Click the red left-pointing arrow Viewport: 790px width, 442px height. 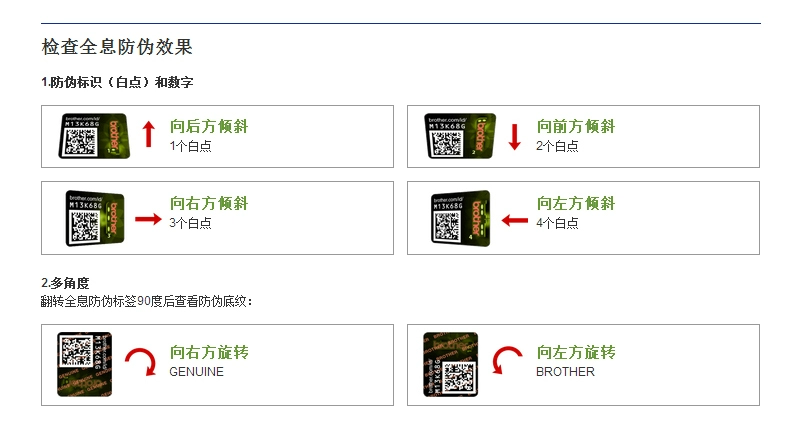pyautogui.click(x=514, y=220)
